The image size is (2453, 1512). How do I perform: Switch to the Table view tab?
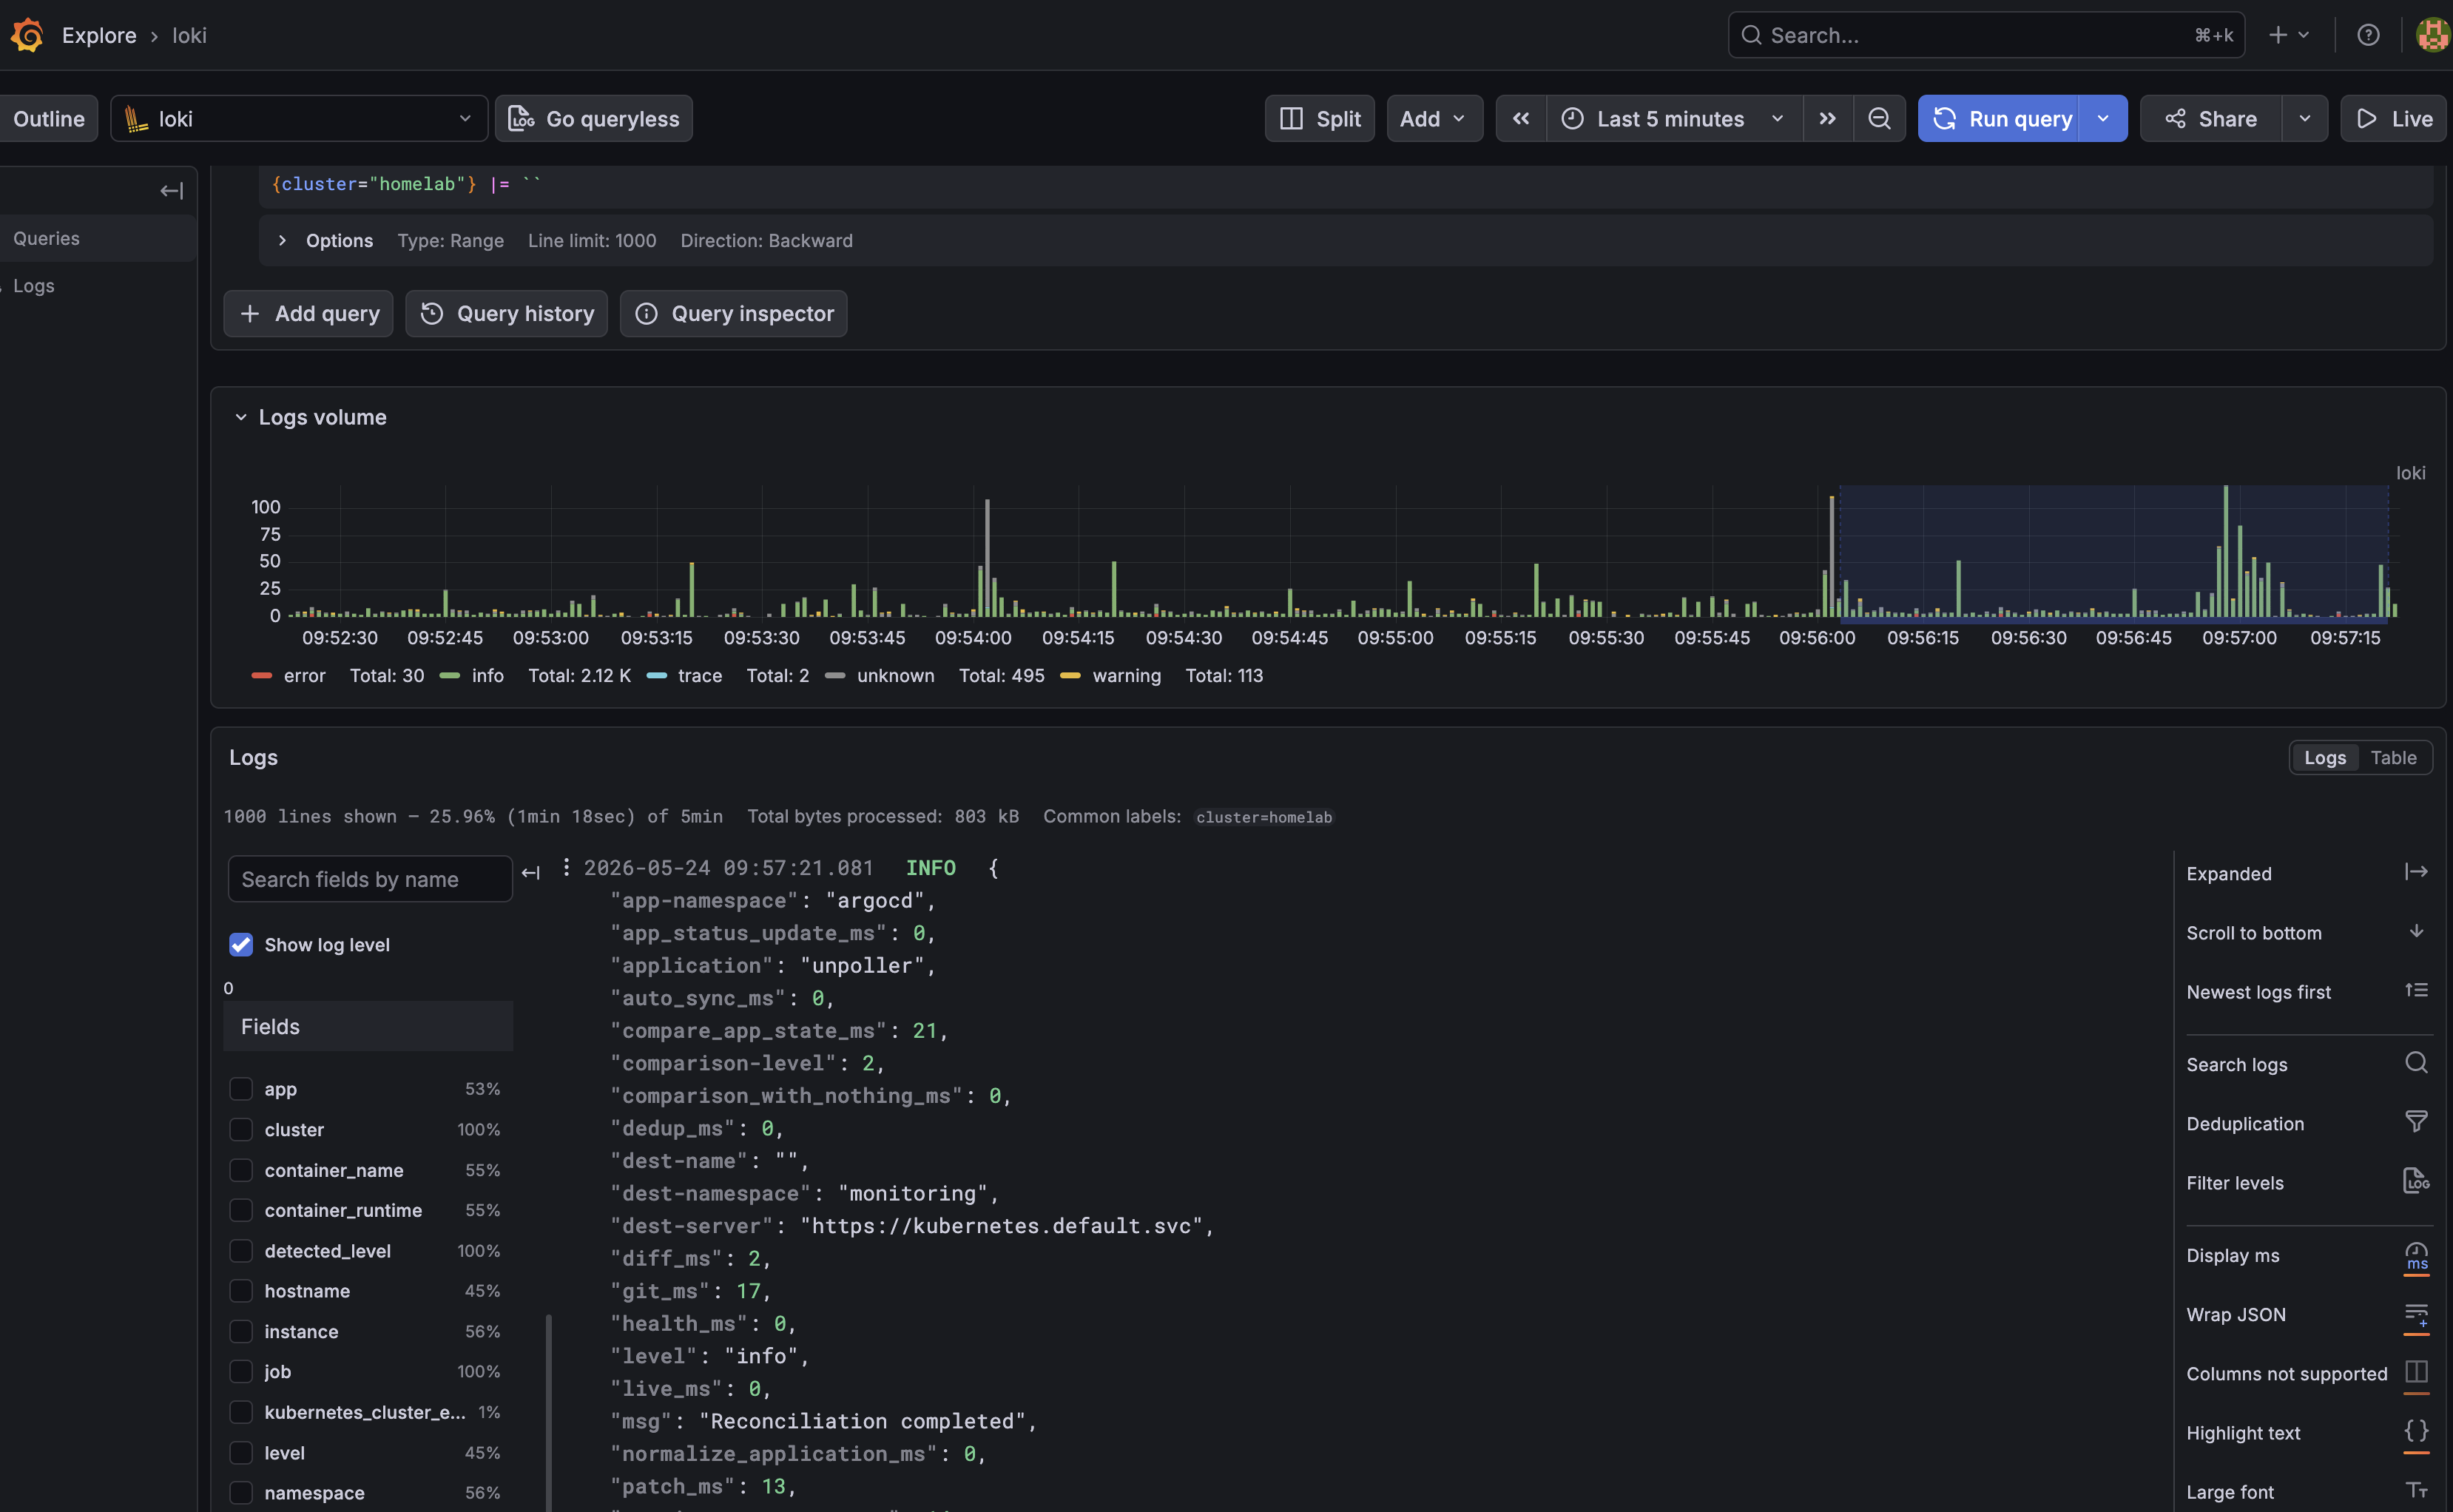[2393, 758]
